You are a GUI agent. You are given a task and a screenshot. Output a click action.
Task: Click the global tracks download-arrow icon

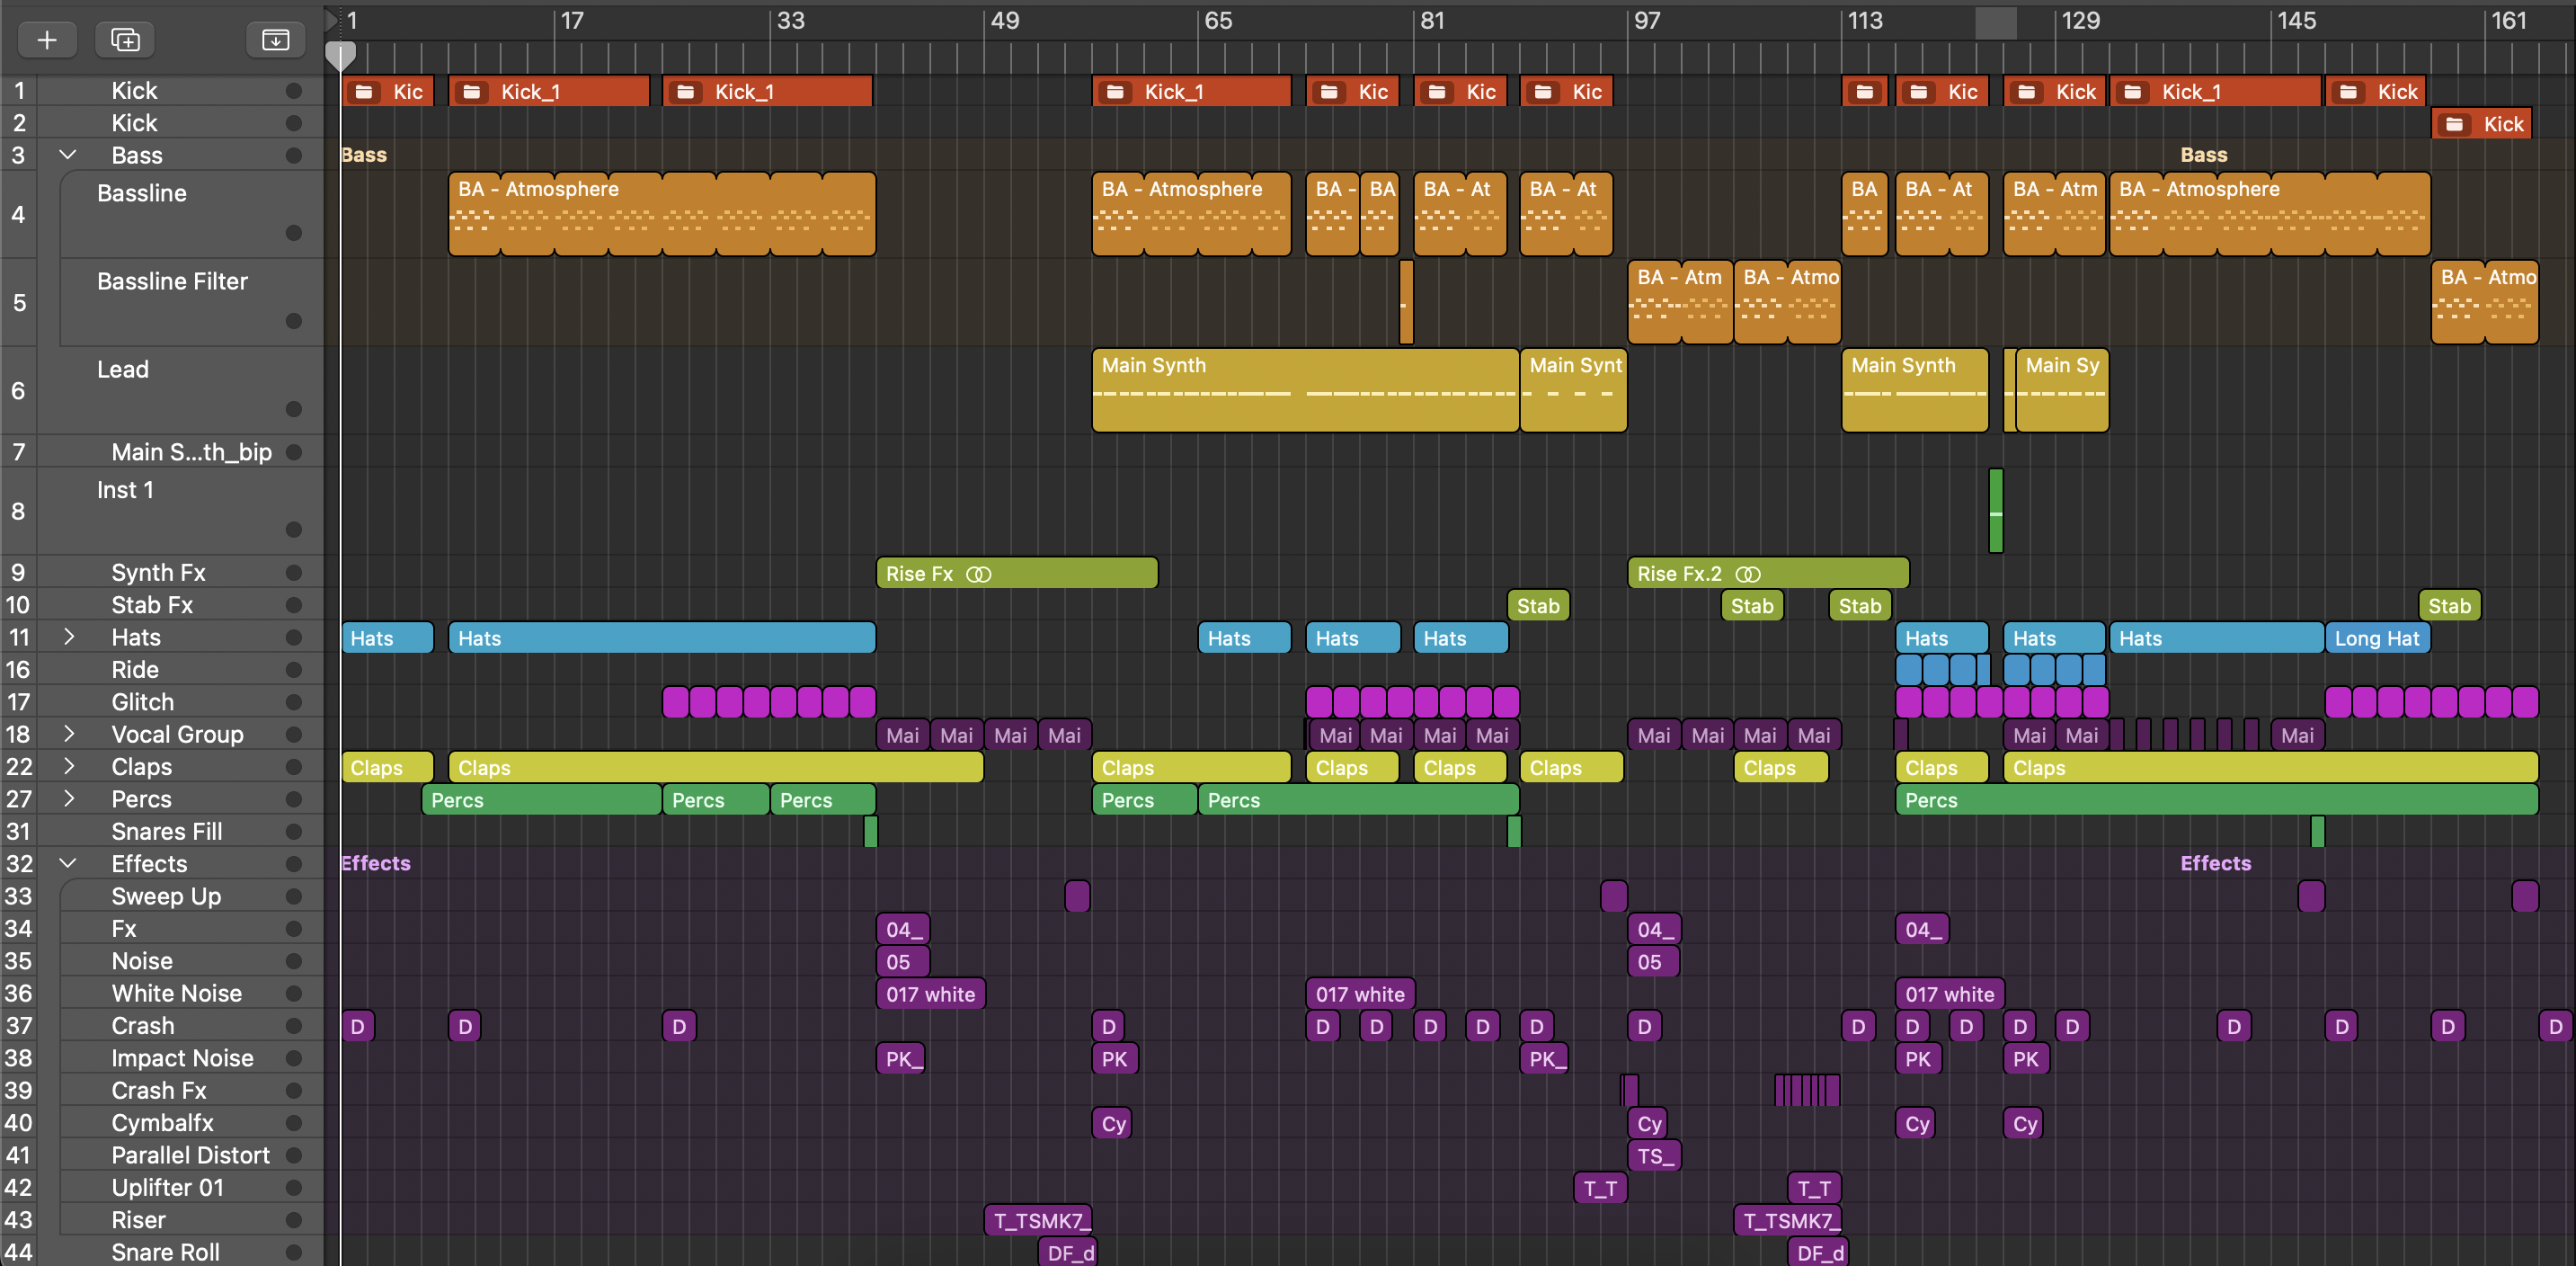coord(275,39)
